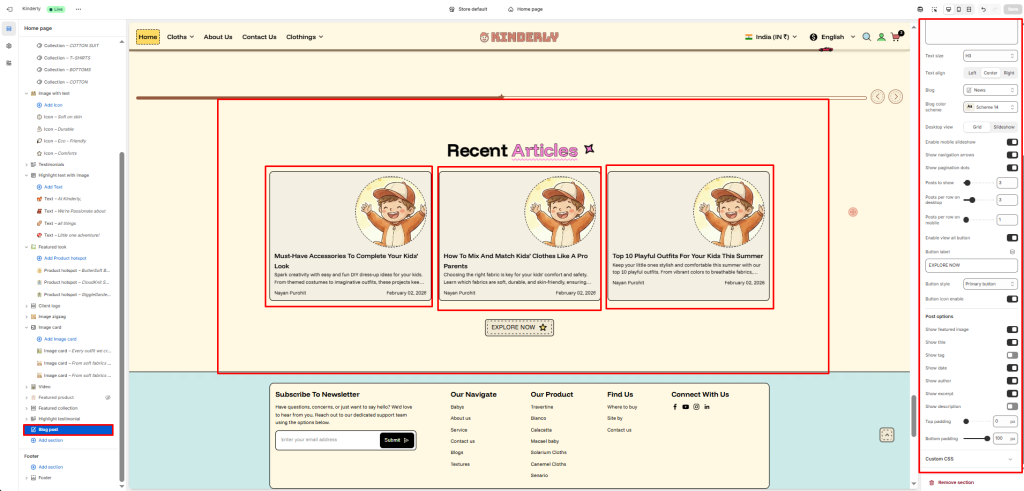Viewport: 1024px width, 491px height.
Task: Open the Text size dropdown
Action: pyautogui.click(x=990, y=56)
